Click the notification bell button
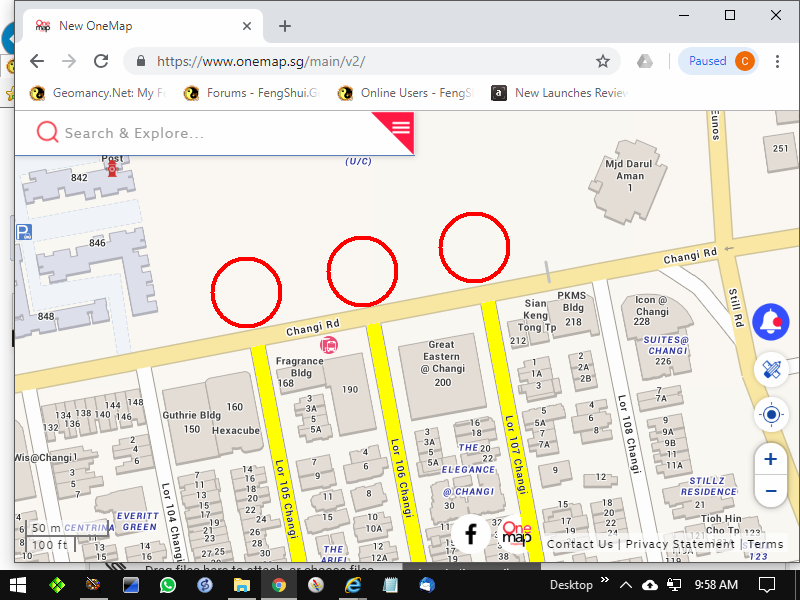The image size is (800, 600). (771, 322)
